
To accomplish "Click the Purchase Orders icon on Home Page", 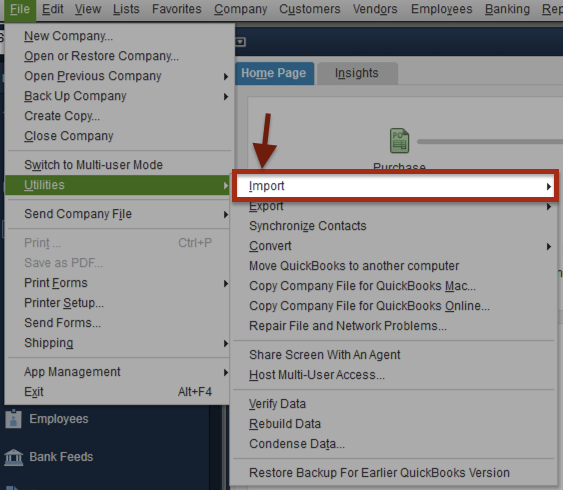I will tap(399, 141).
